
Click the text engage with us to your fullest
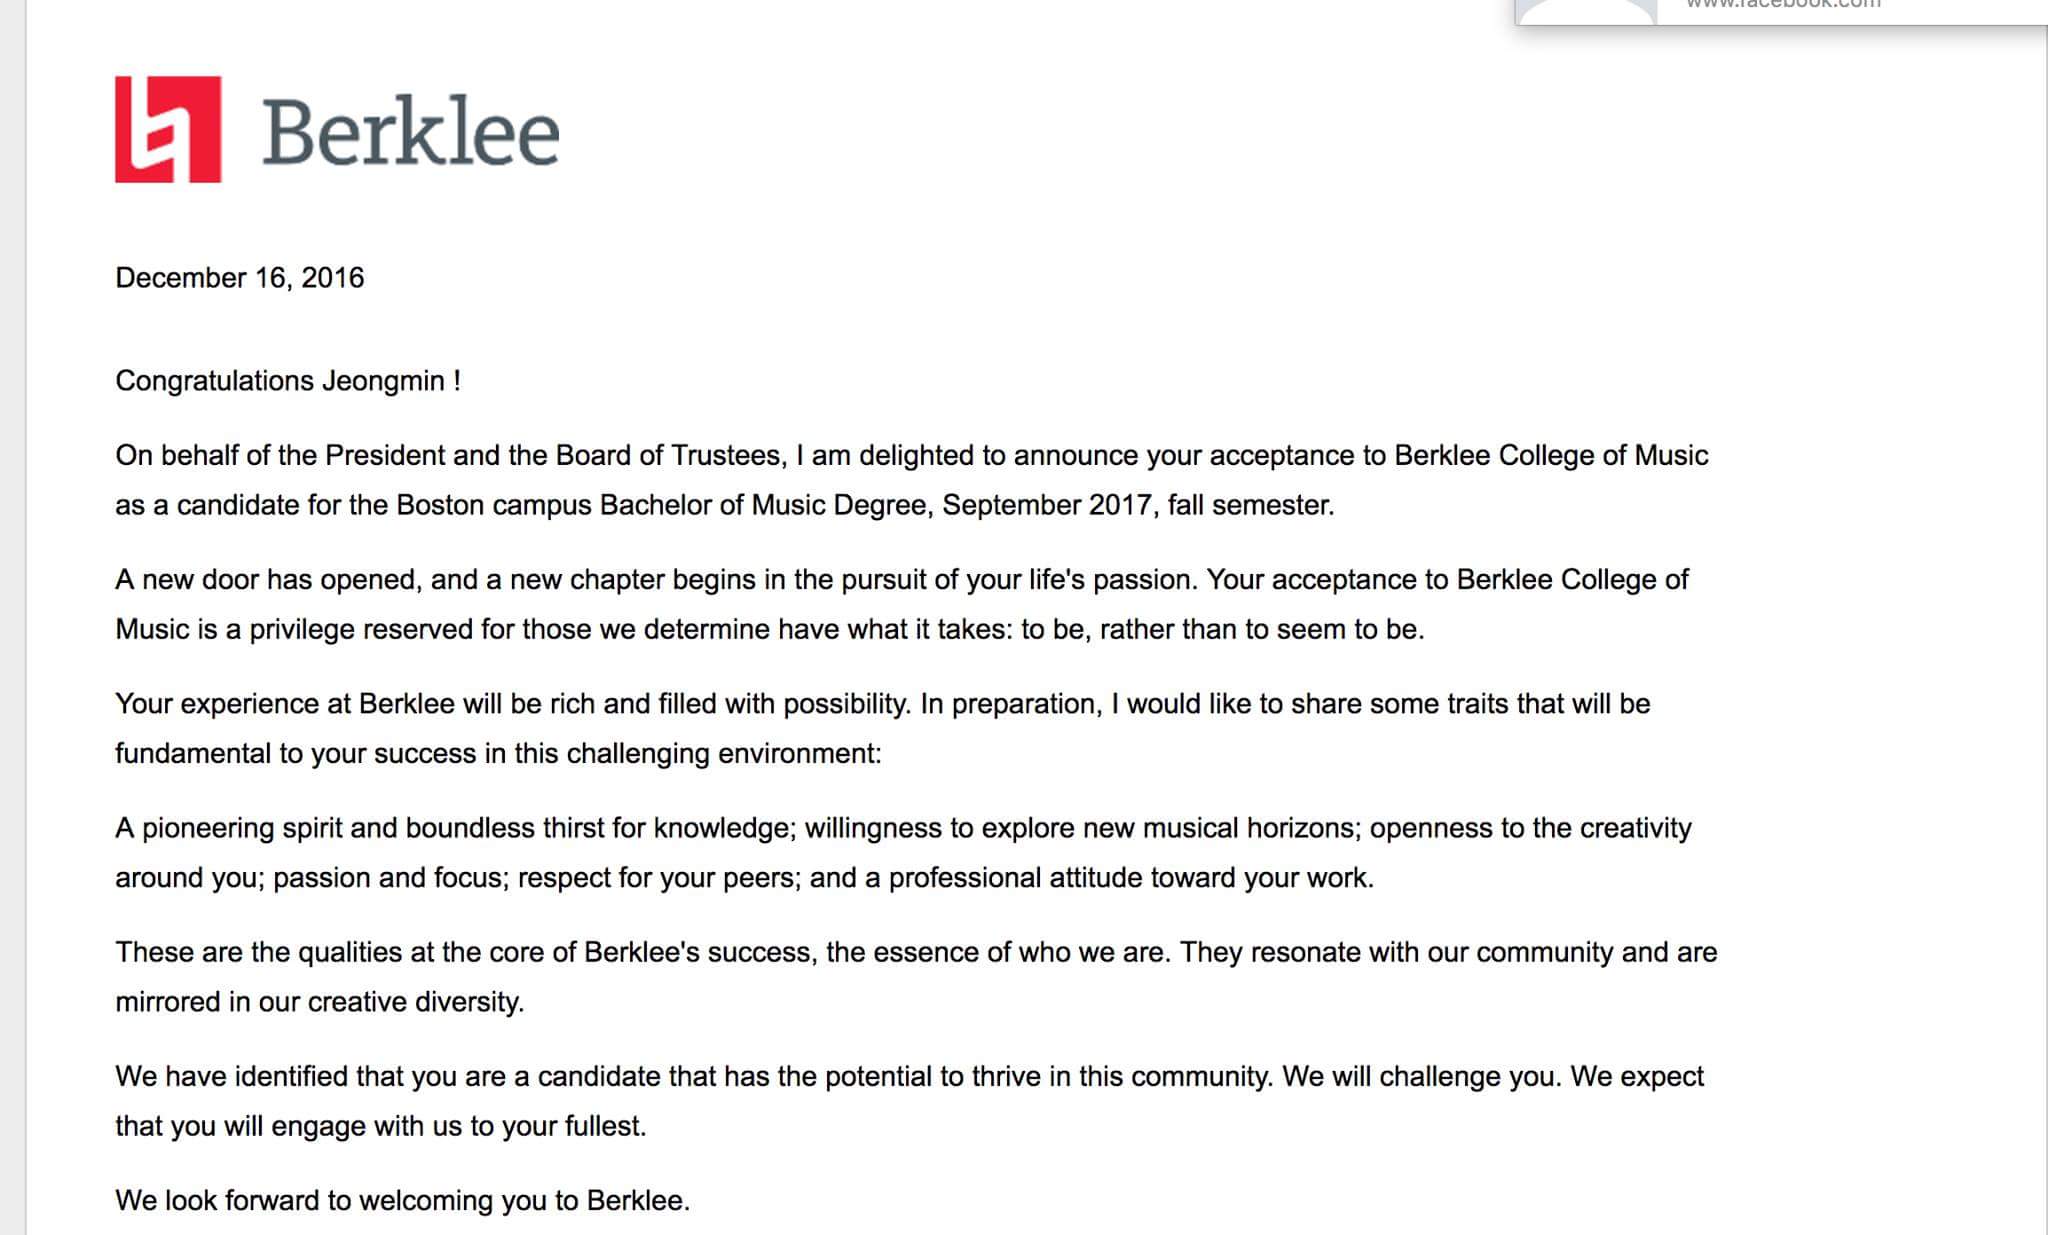pyautogui.click(x=459, y=1127)
